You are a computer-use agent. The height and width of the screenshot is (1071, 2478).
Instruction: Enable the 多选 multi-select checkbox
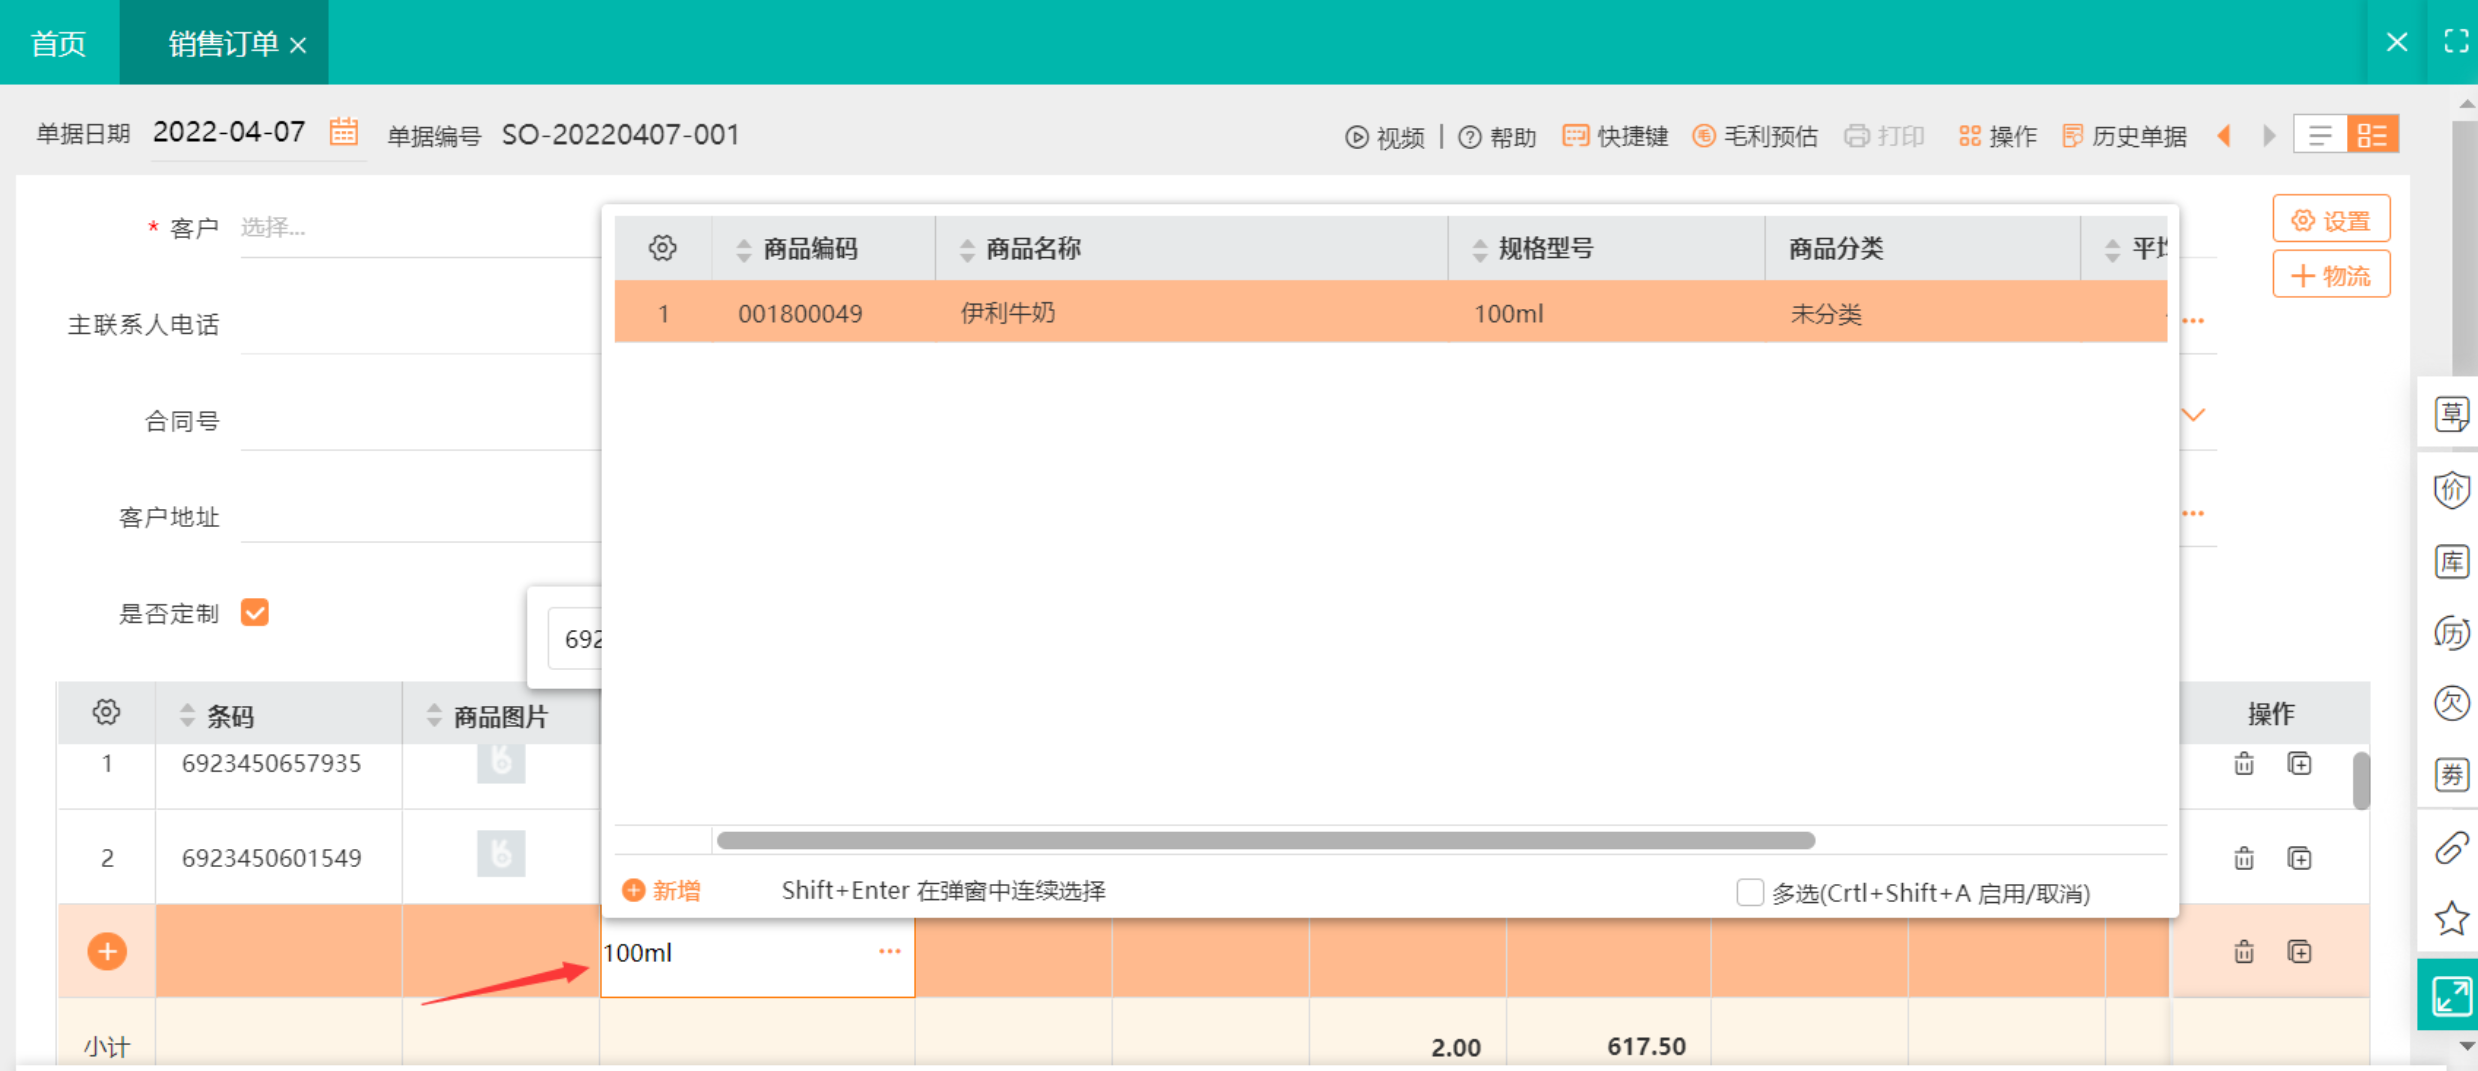click(1749, 892)
